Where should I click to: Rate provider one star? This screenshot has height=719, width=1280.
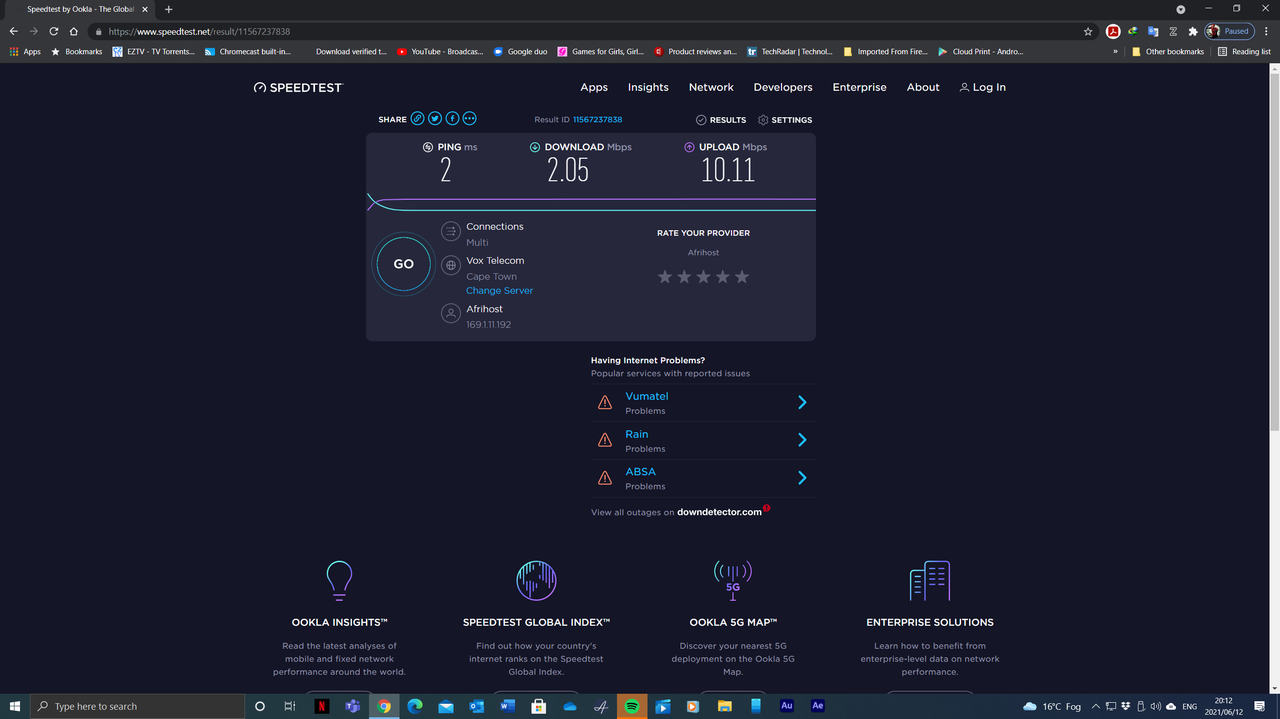[x=665, y=277]
